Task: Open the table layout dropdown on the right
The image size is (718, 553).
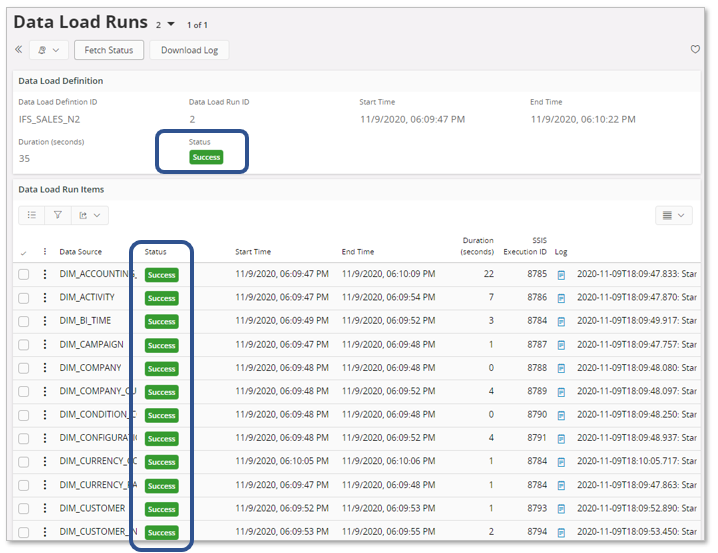Action: pyautogui.click(x=673, y=215)
